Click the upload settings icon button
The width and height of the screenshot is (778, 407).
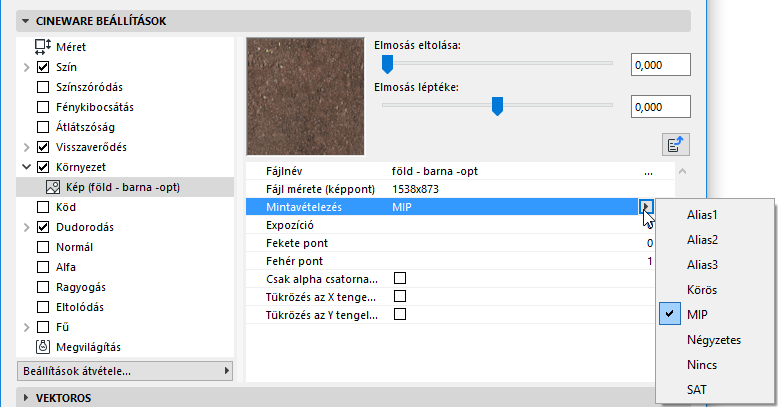point(676,145)
